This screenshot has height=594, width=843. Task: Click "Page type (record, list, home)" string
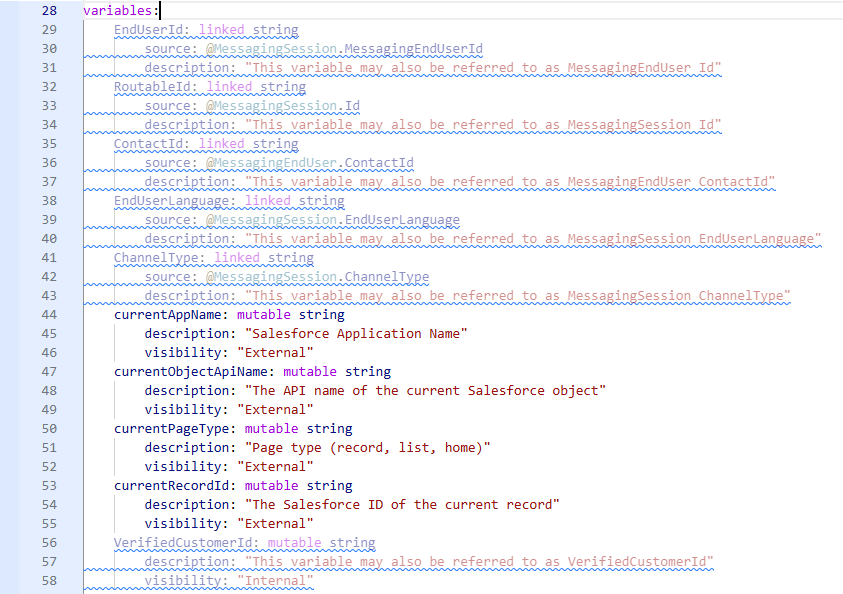[x=368, y=448]
